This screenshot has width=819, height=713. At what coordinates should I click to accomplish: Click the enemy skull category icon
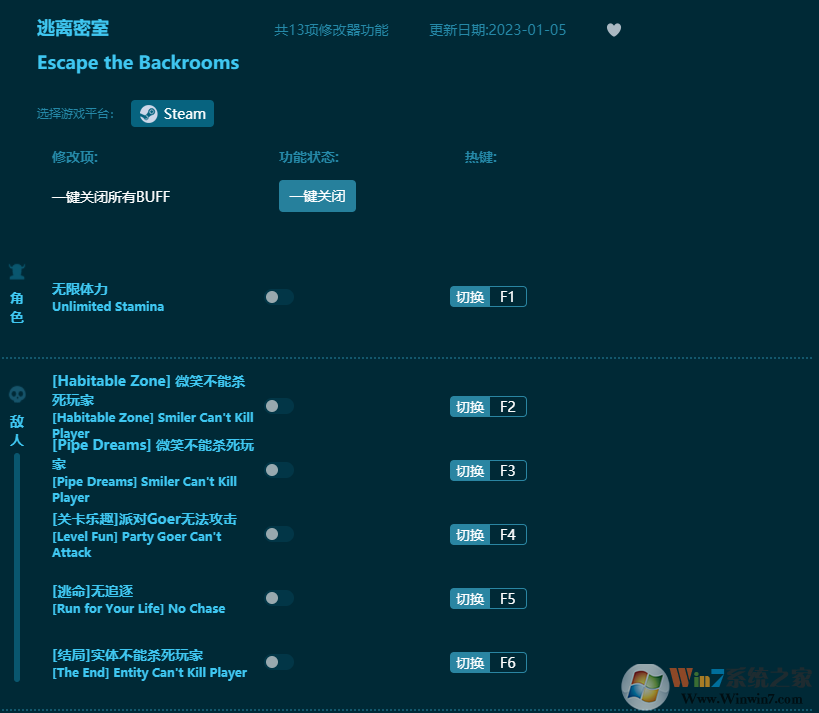pyautogui.click(x=17, y=394)
